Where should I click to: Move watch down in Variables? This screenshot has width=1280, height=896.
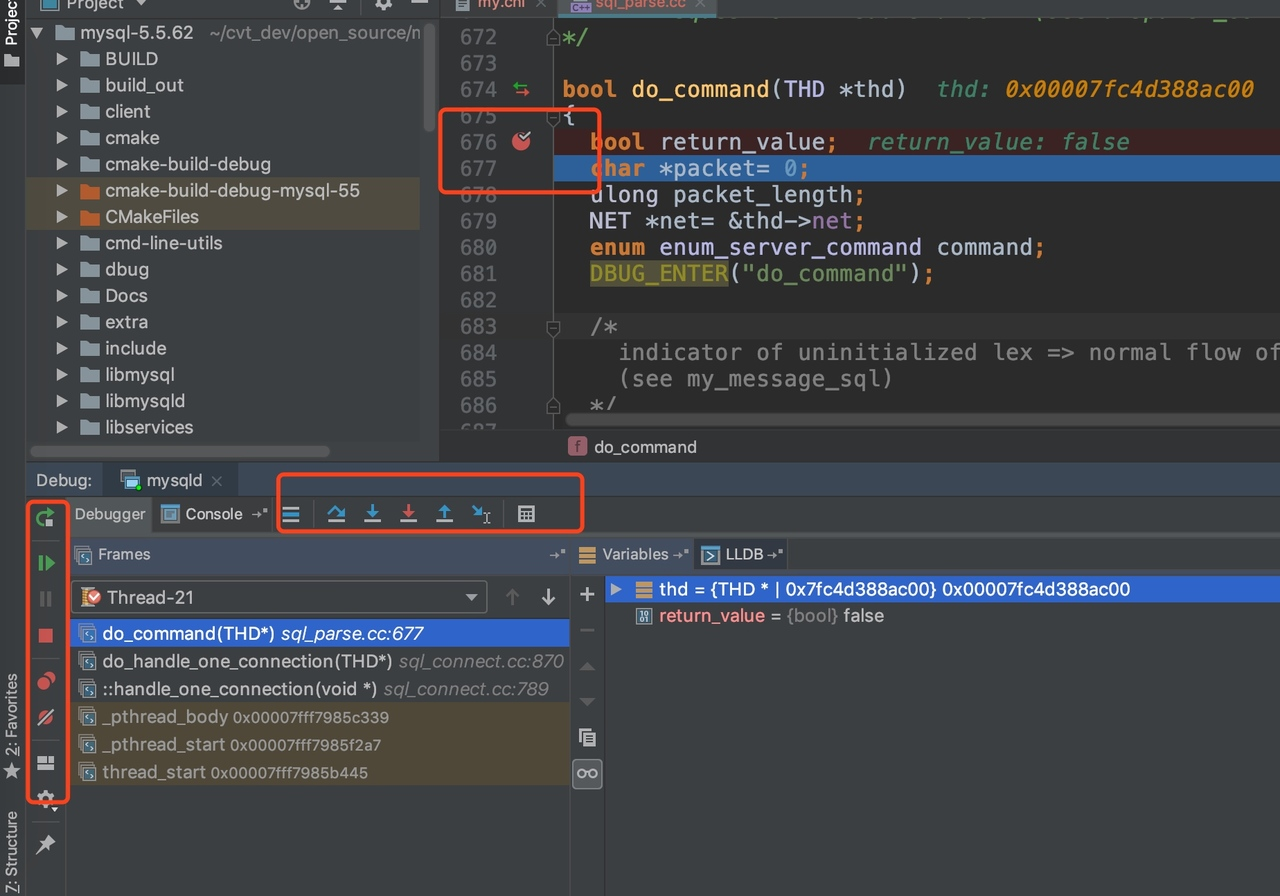(587, 701)
